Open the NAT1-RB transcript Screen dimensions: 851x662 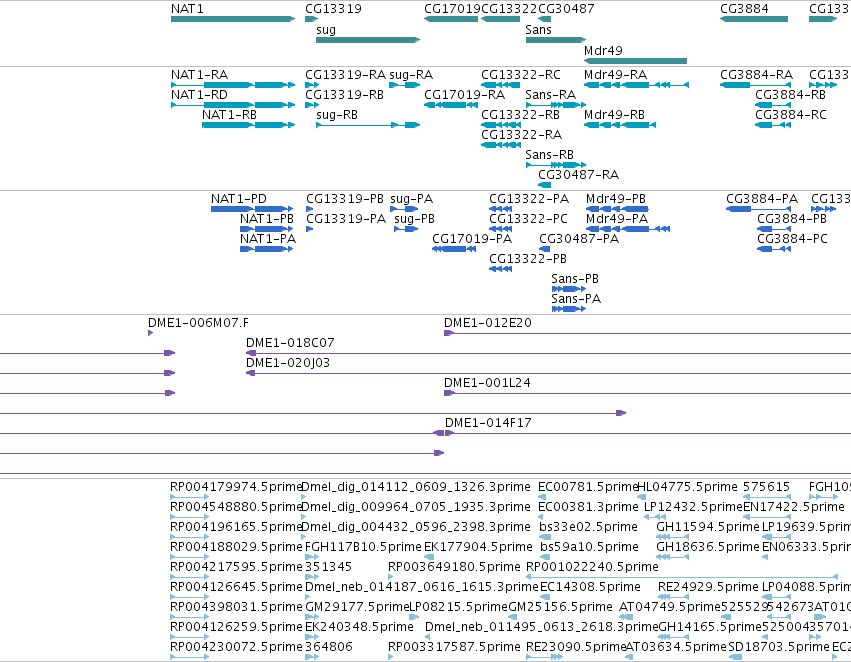(248, 125)
